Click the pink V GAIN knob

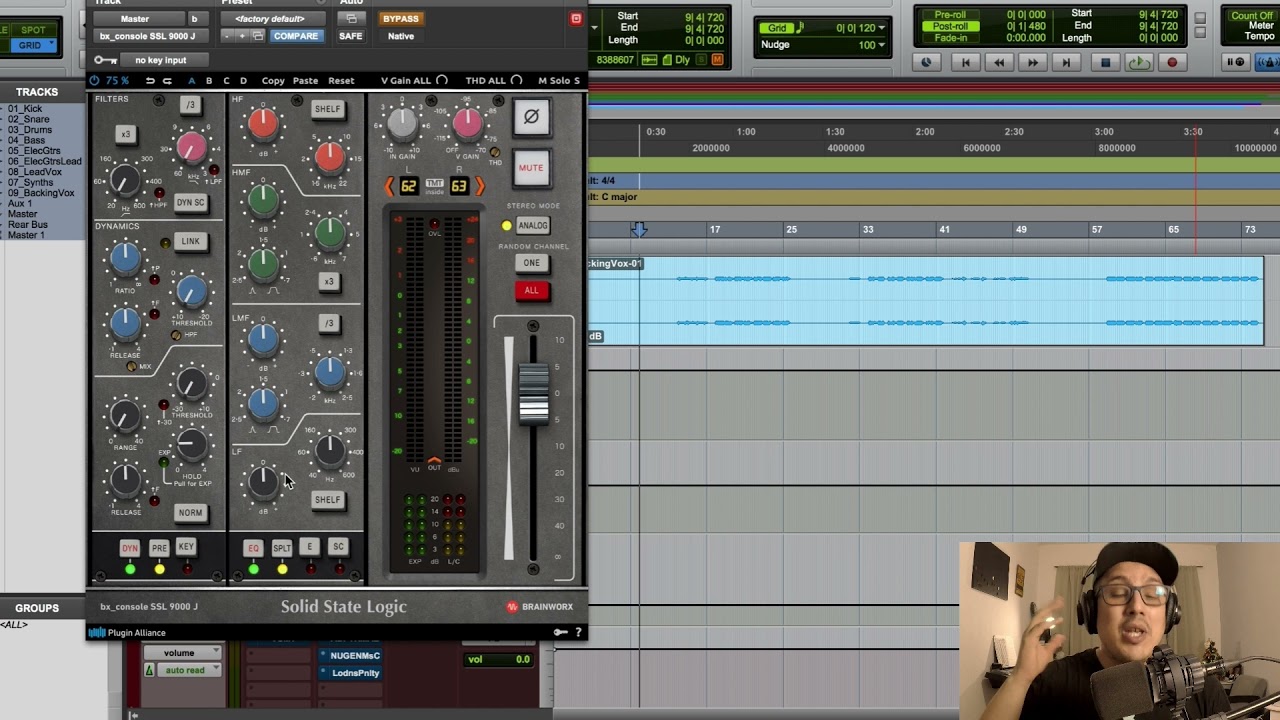tap(467, 124)
